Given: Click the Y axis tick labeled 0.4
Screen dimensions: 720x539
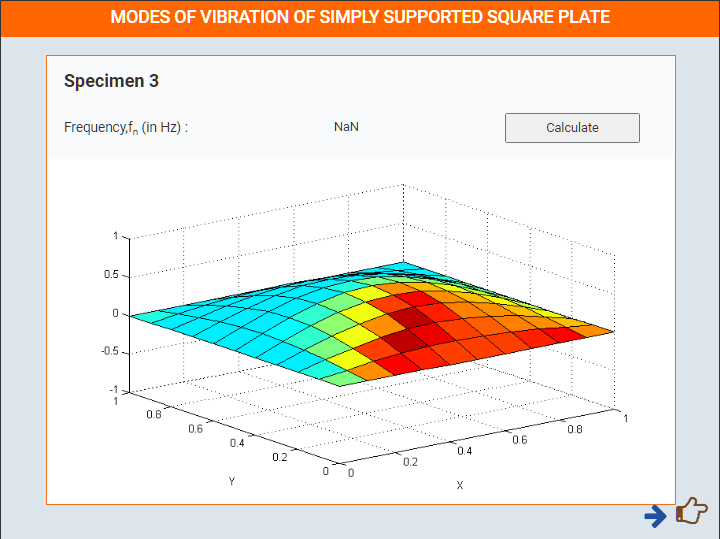Looking at the screenshot, I should point(237,443).
